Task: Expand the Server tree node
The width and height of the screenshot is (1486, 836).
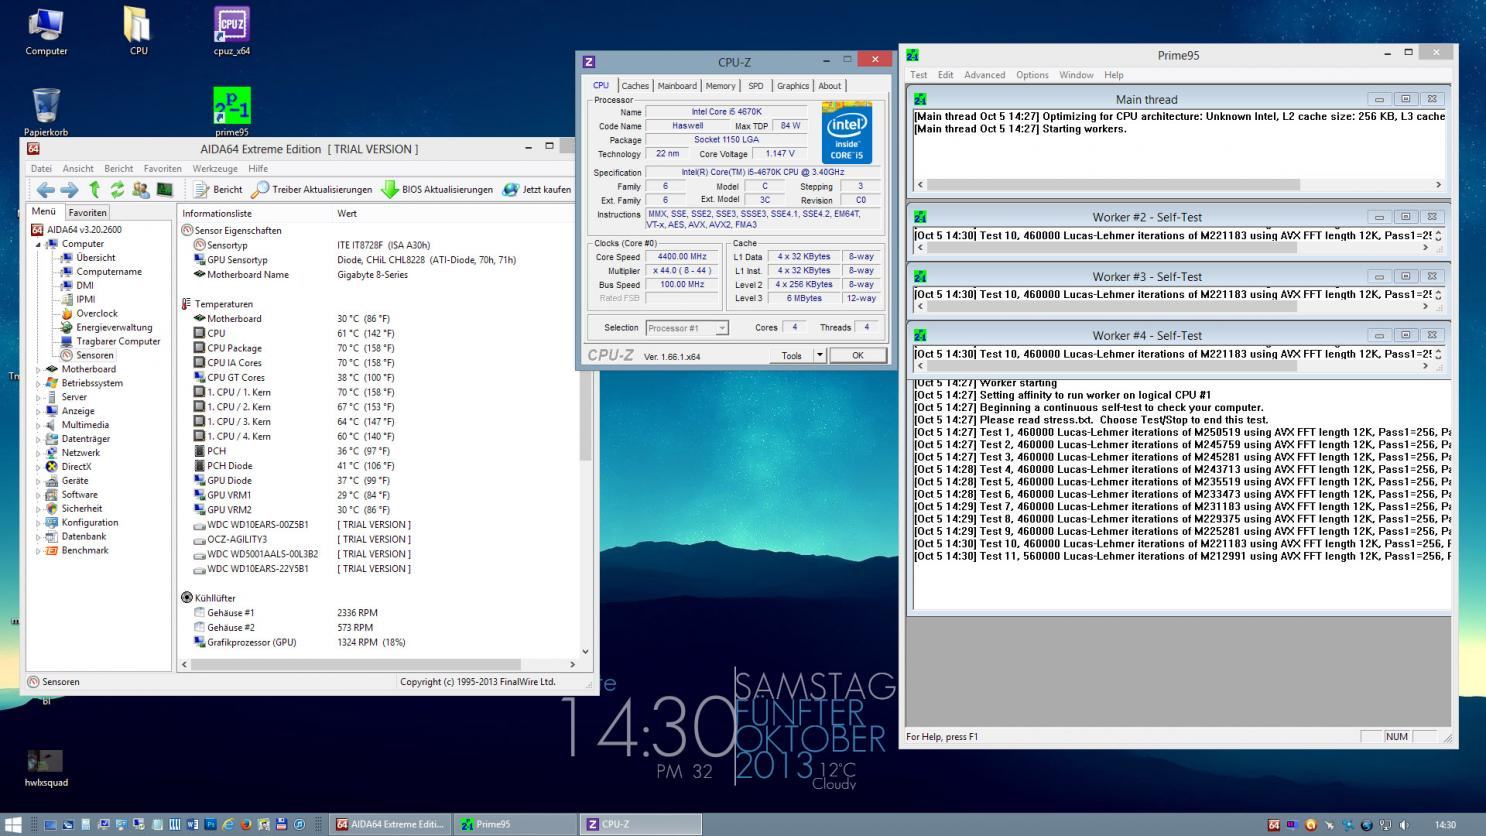Action: click(x=39, y=397)
